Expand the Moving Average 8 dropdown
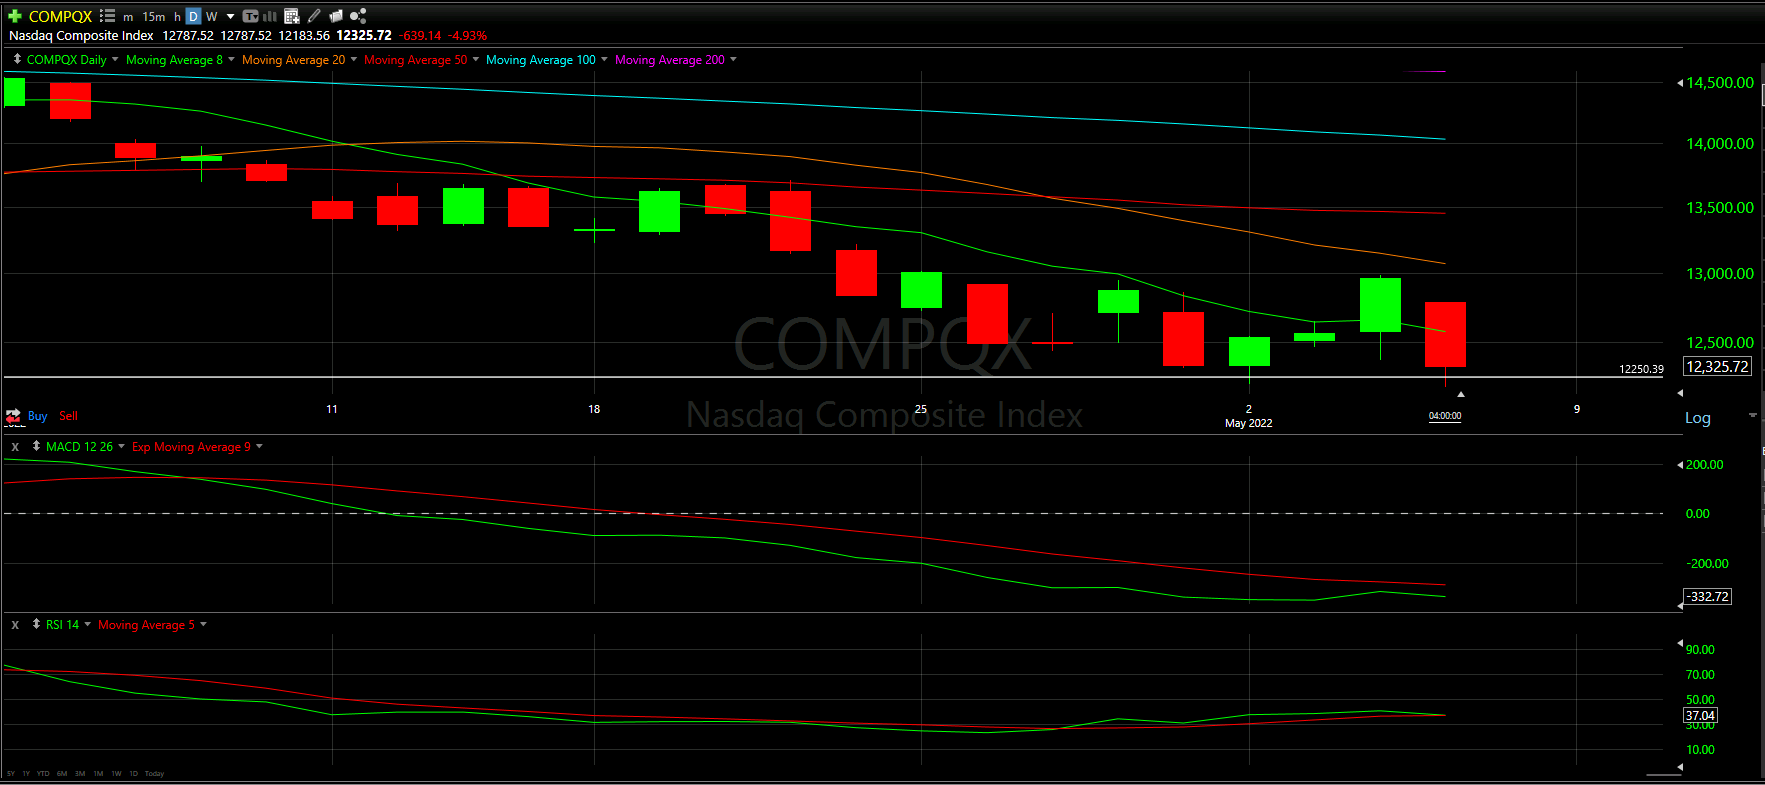The width and height of the screenshot is (1765, 785). click(x=231, y=59)
